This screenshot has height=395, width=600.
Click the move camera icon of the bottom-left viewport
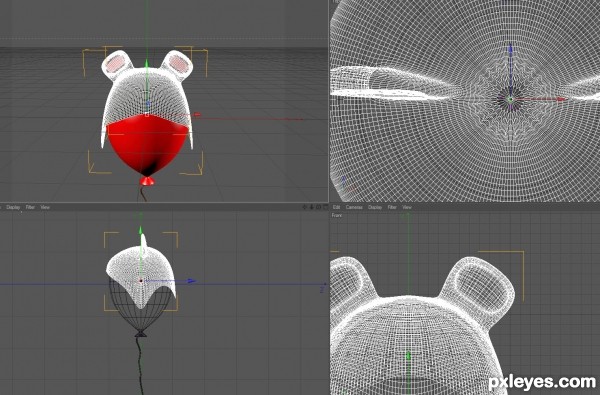[305, 207]
